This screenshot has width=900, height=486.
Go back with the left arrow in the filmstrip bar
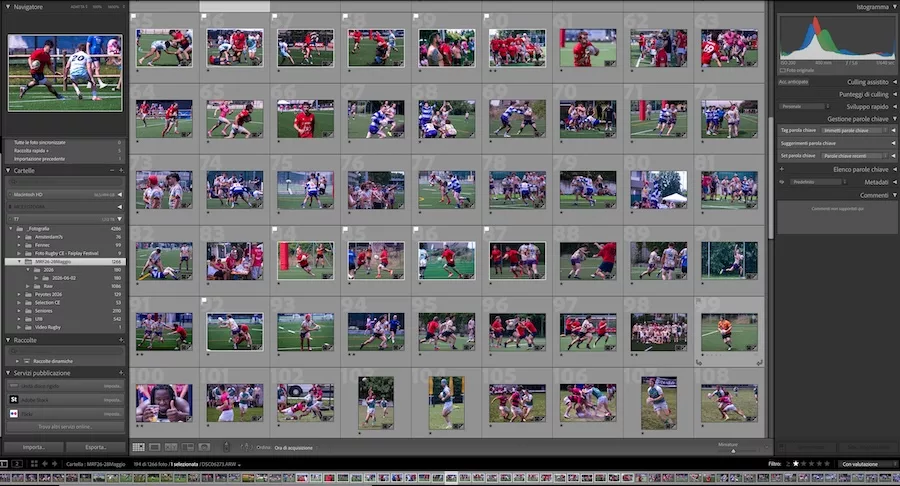pos(45,464)
